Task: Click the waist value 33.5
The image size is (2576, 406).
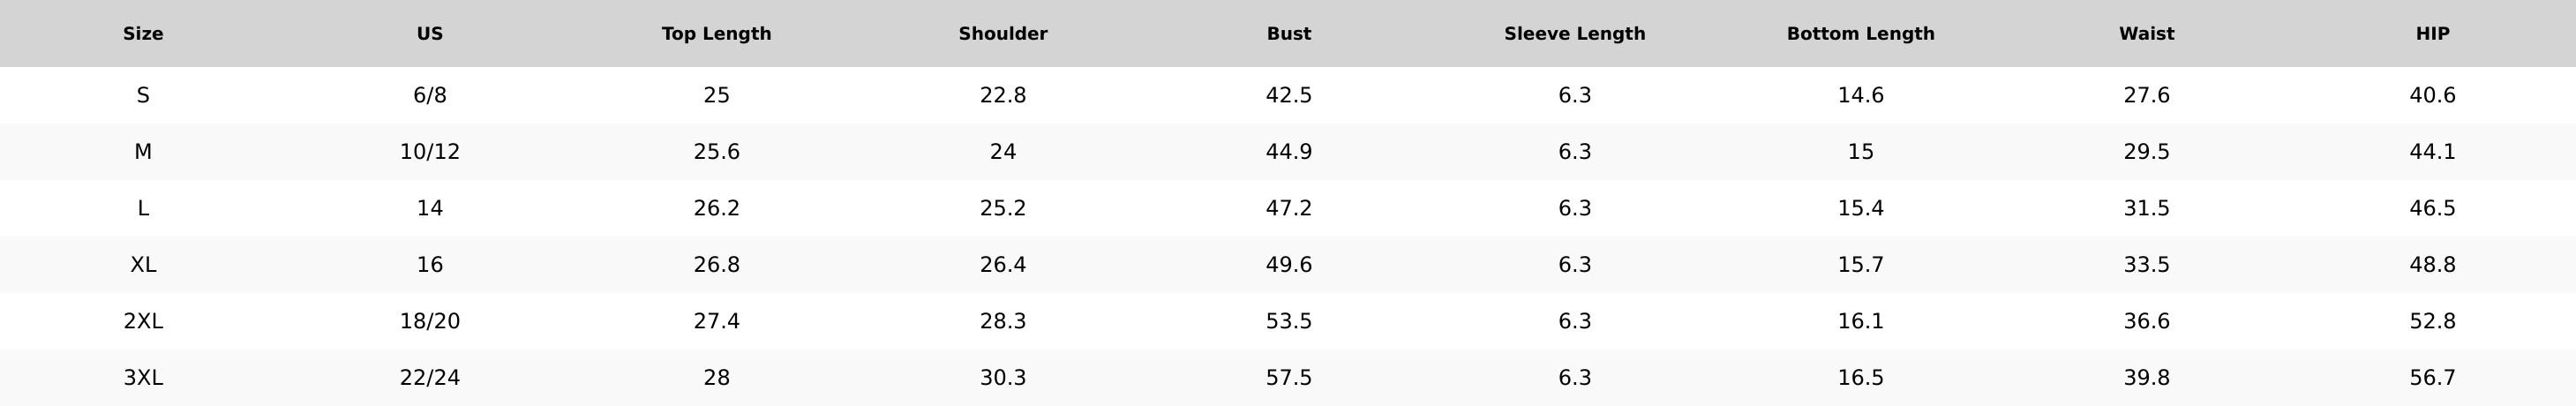Action: coord(2147,265)
